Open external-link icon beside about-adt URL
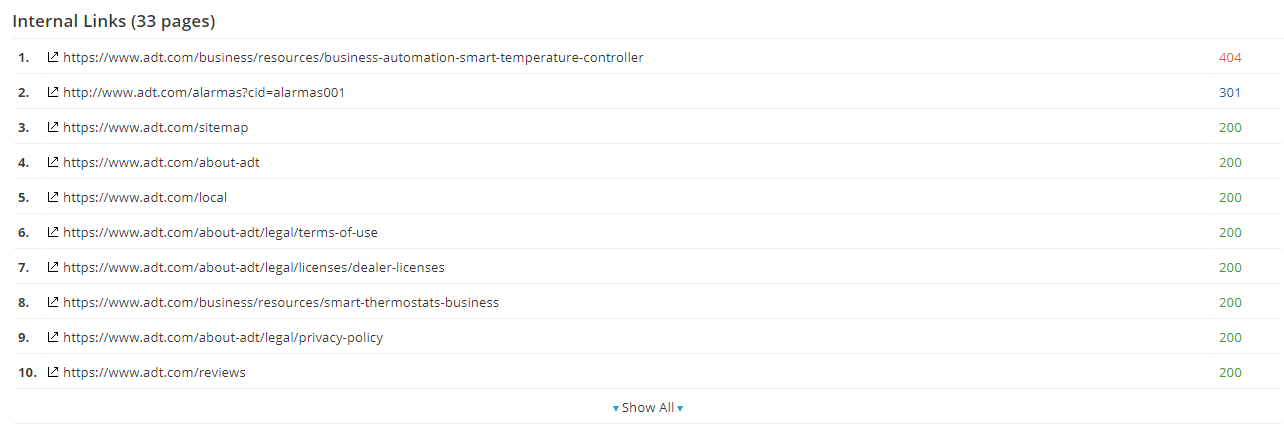 [53, 163]
